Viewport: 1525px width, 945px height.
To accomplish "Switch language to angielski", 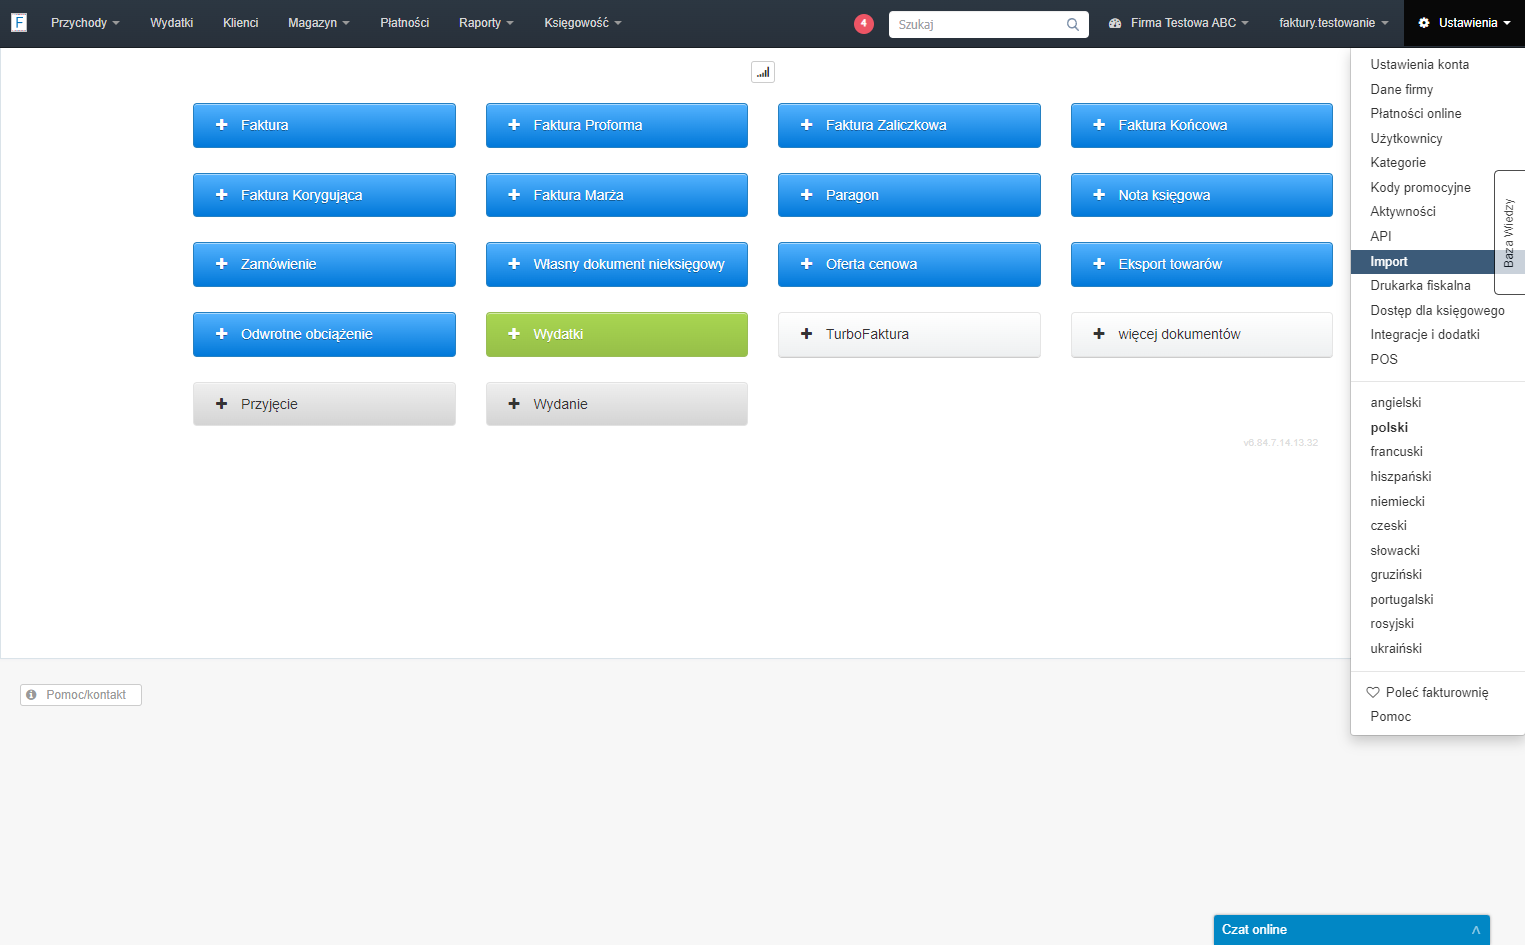I will pyautogui.click(x=1396, y=403).
